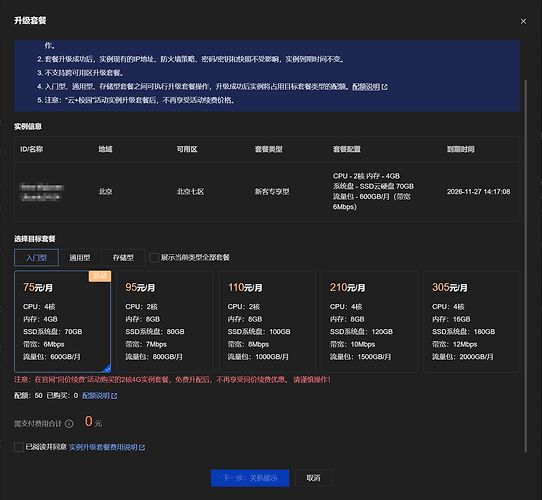Click 北京七区 availability zone cell
Image resolution: width=542 pixels, height=500 pixels.
[x=190, y=192]
